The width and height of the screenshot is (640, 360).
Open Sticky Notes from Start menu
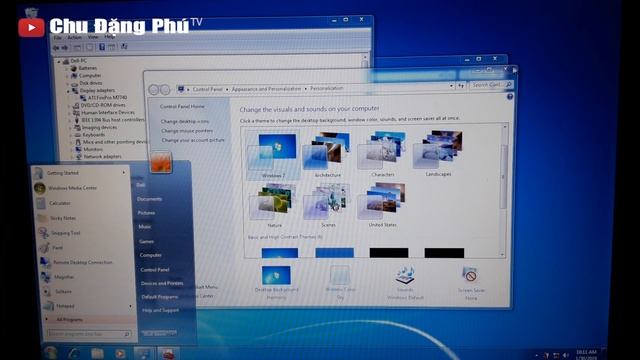(82, 218)
